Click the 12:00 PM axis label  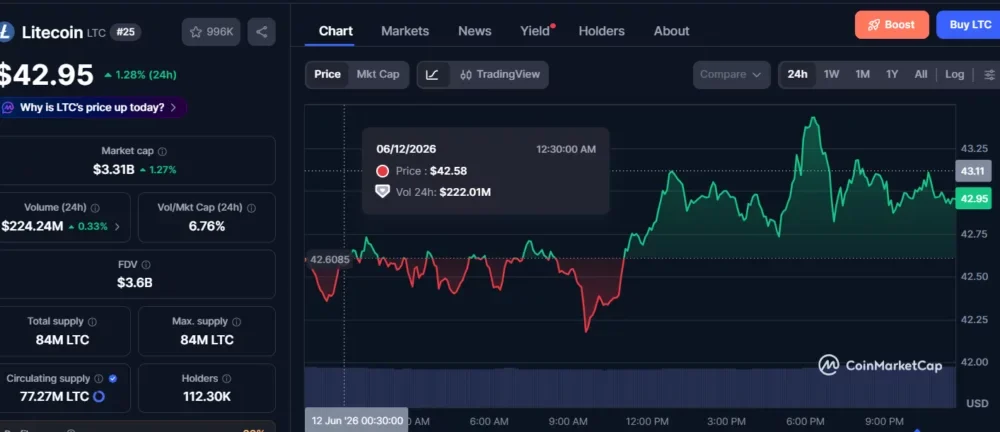(x=647, y=421)
